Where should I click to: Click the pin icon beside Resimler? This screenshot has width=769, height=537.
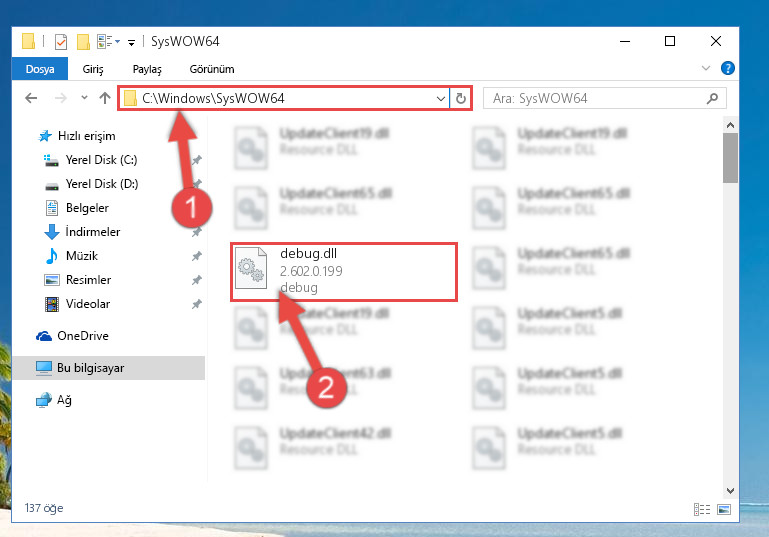(x=197, y=280)
